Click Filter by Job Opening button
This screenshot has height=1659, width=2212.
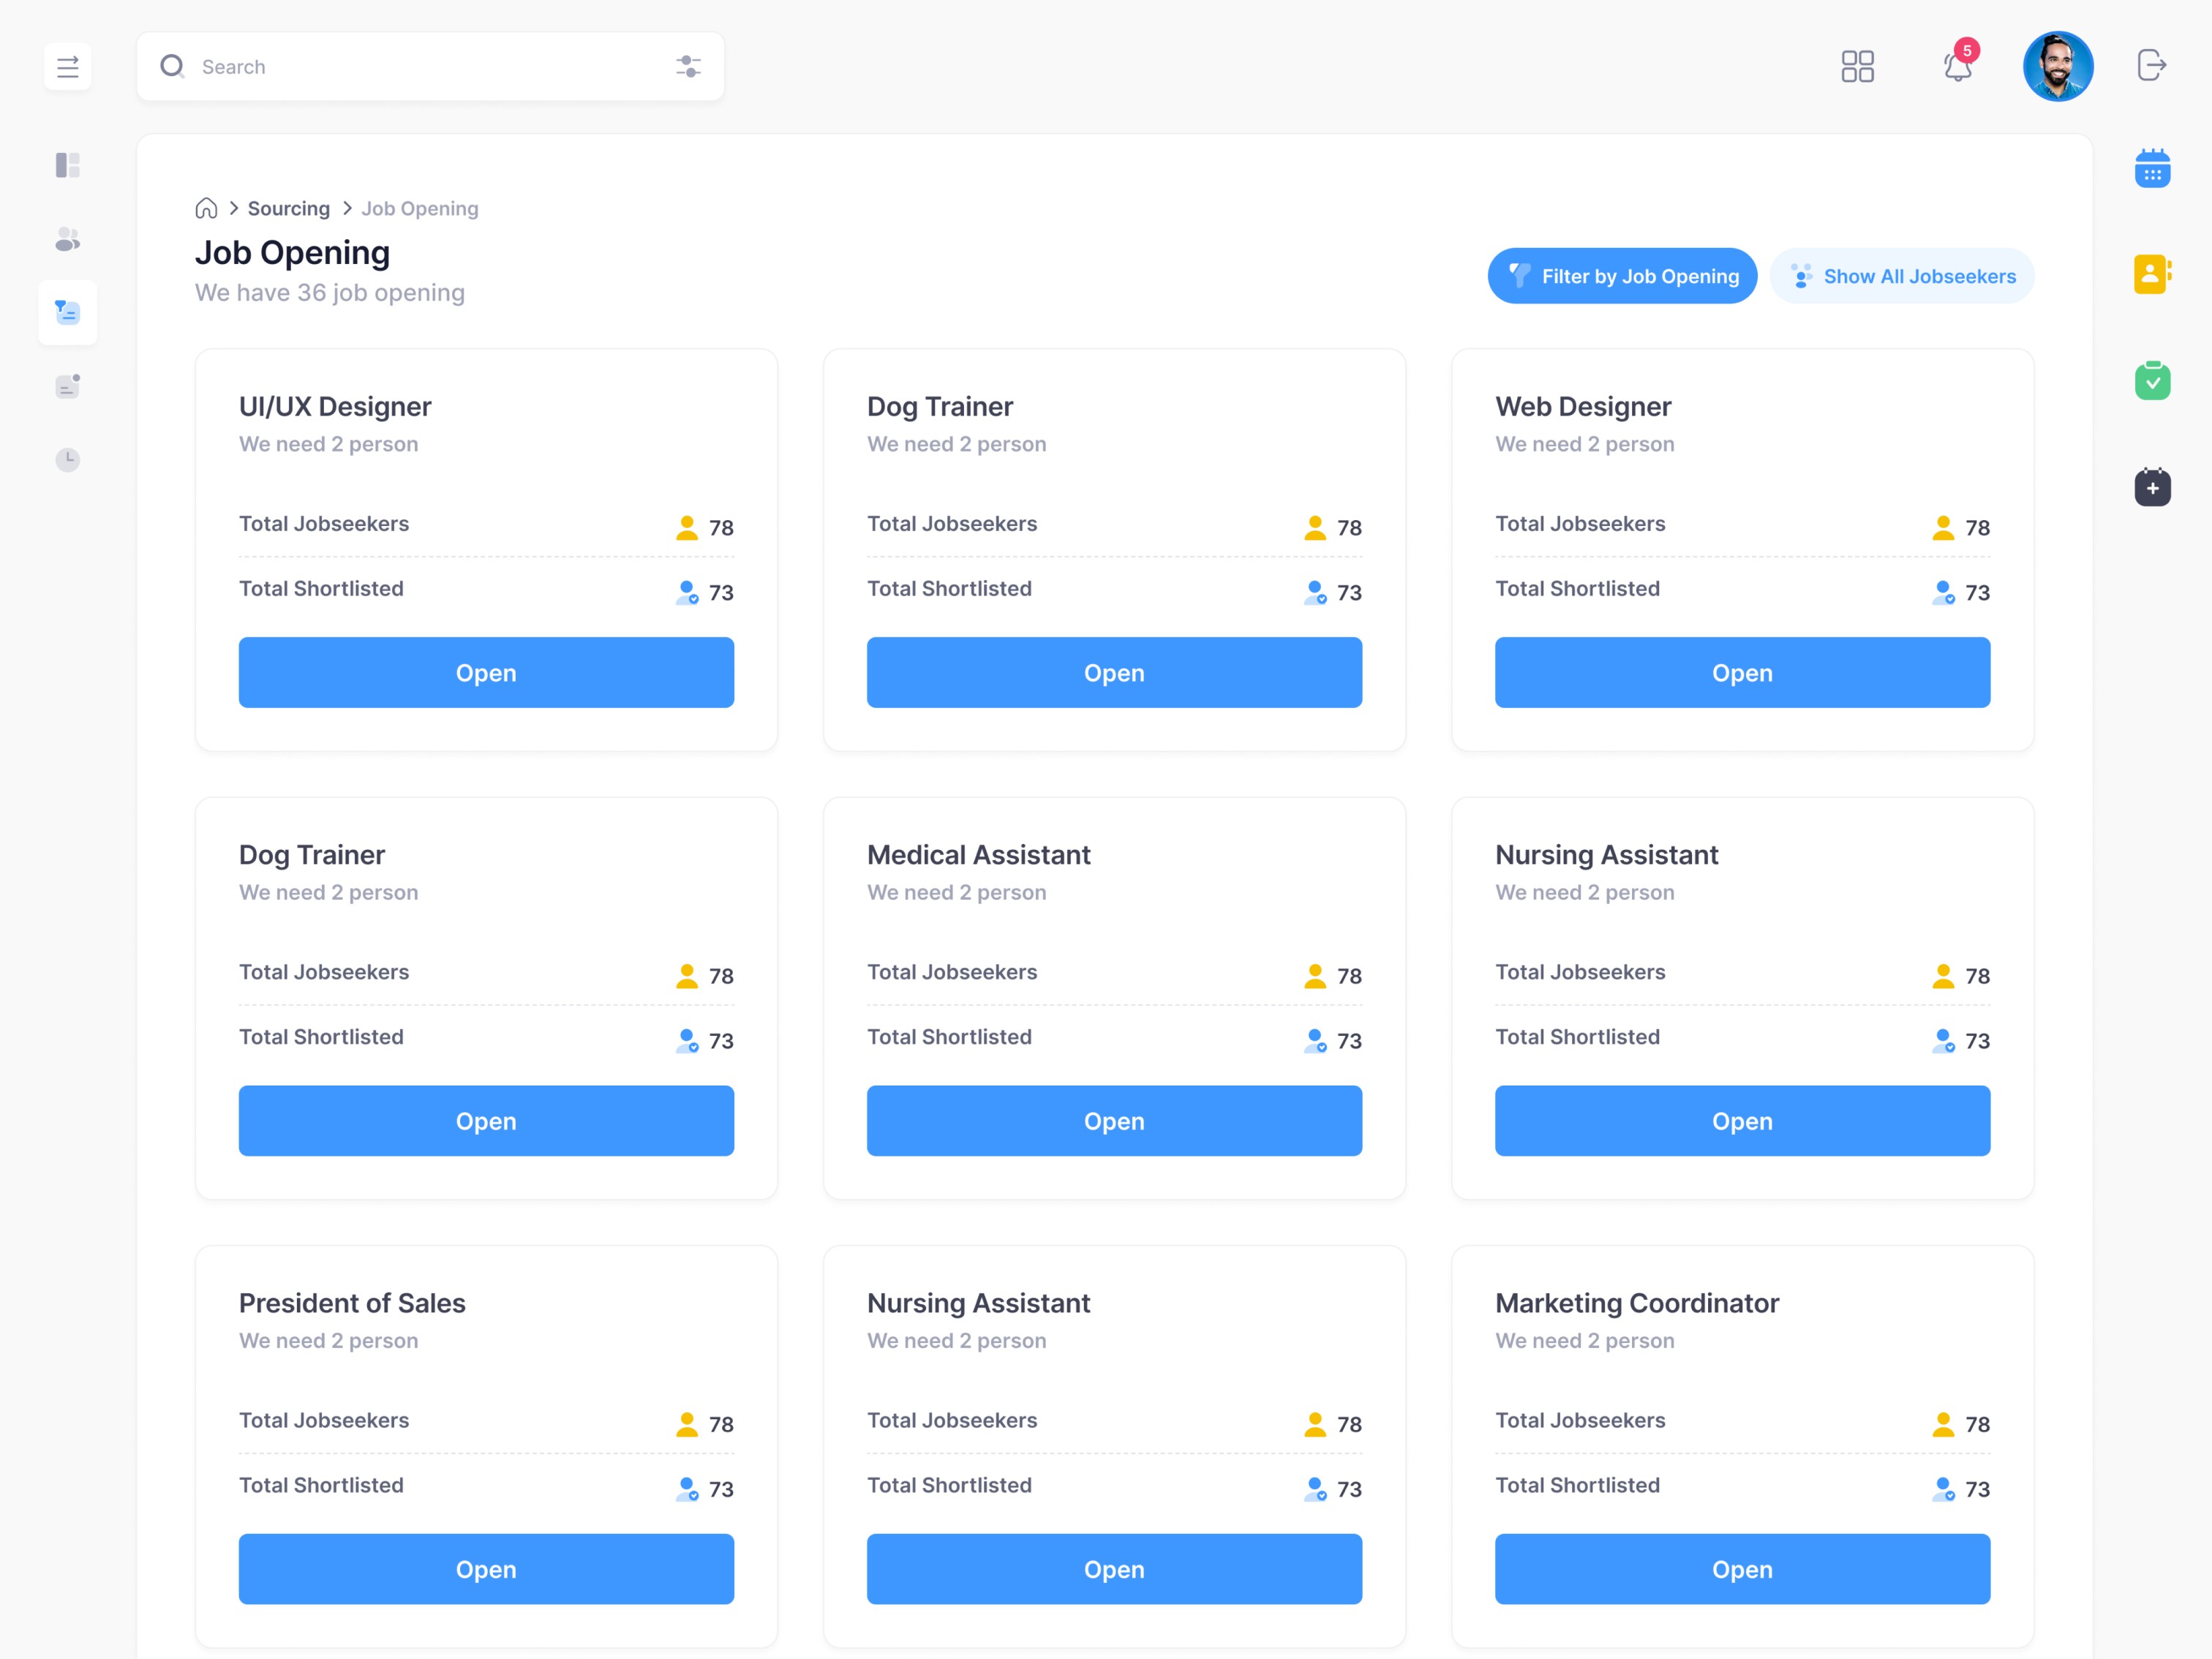1622,276
